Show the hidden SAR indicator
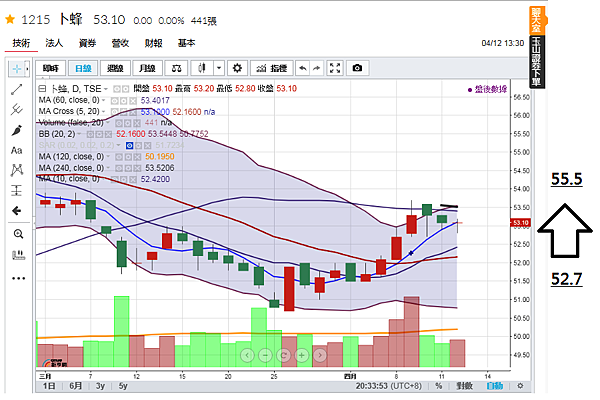 [129, 145]
